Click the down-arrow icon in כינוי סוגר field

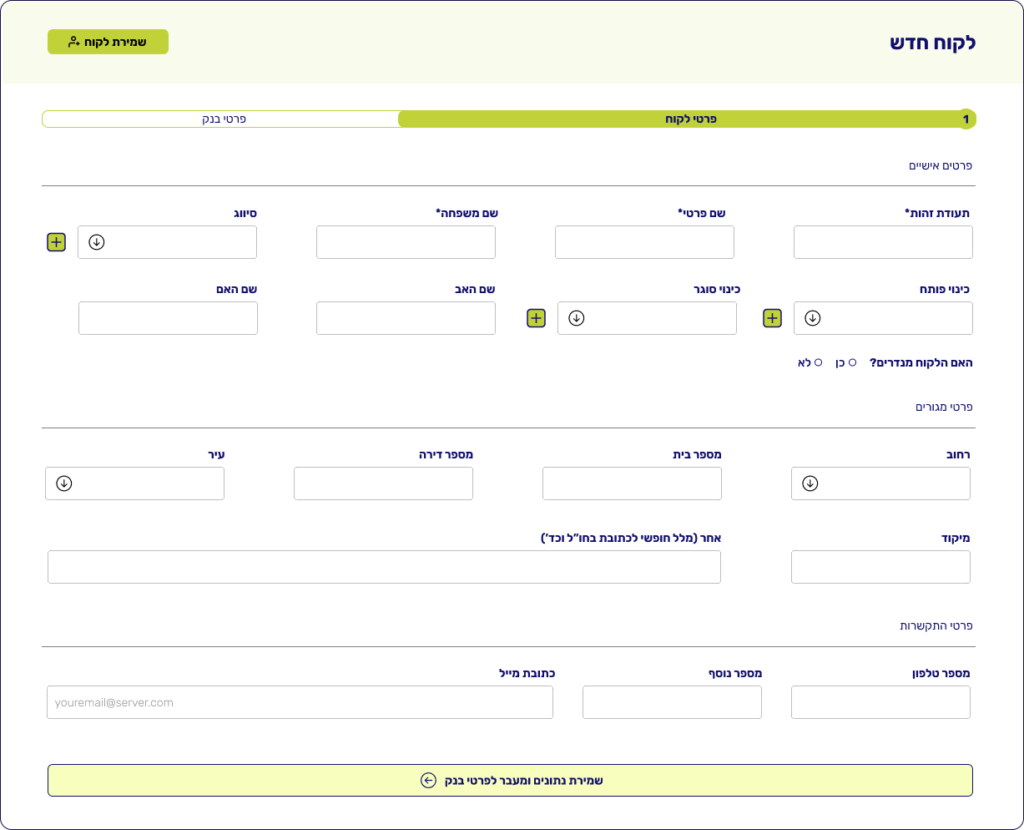(577, 318)
